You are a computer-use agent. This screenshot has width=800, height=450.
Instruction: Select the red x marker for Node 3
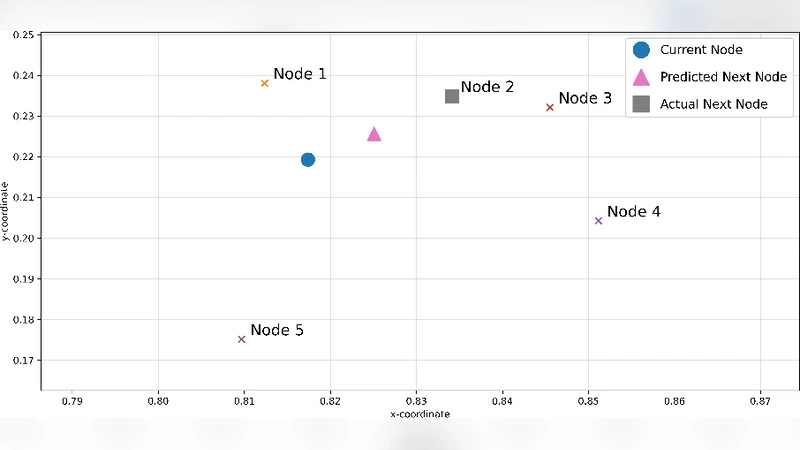(550, 107)
